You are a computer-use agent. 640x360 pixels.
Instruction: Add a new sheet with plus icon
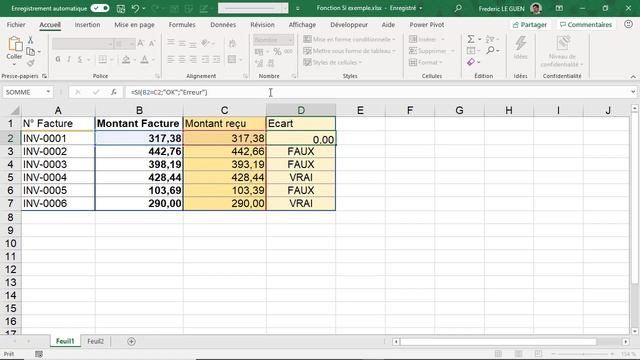pos(131,341)
